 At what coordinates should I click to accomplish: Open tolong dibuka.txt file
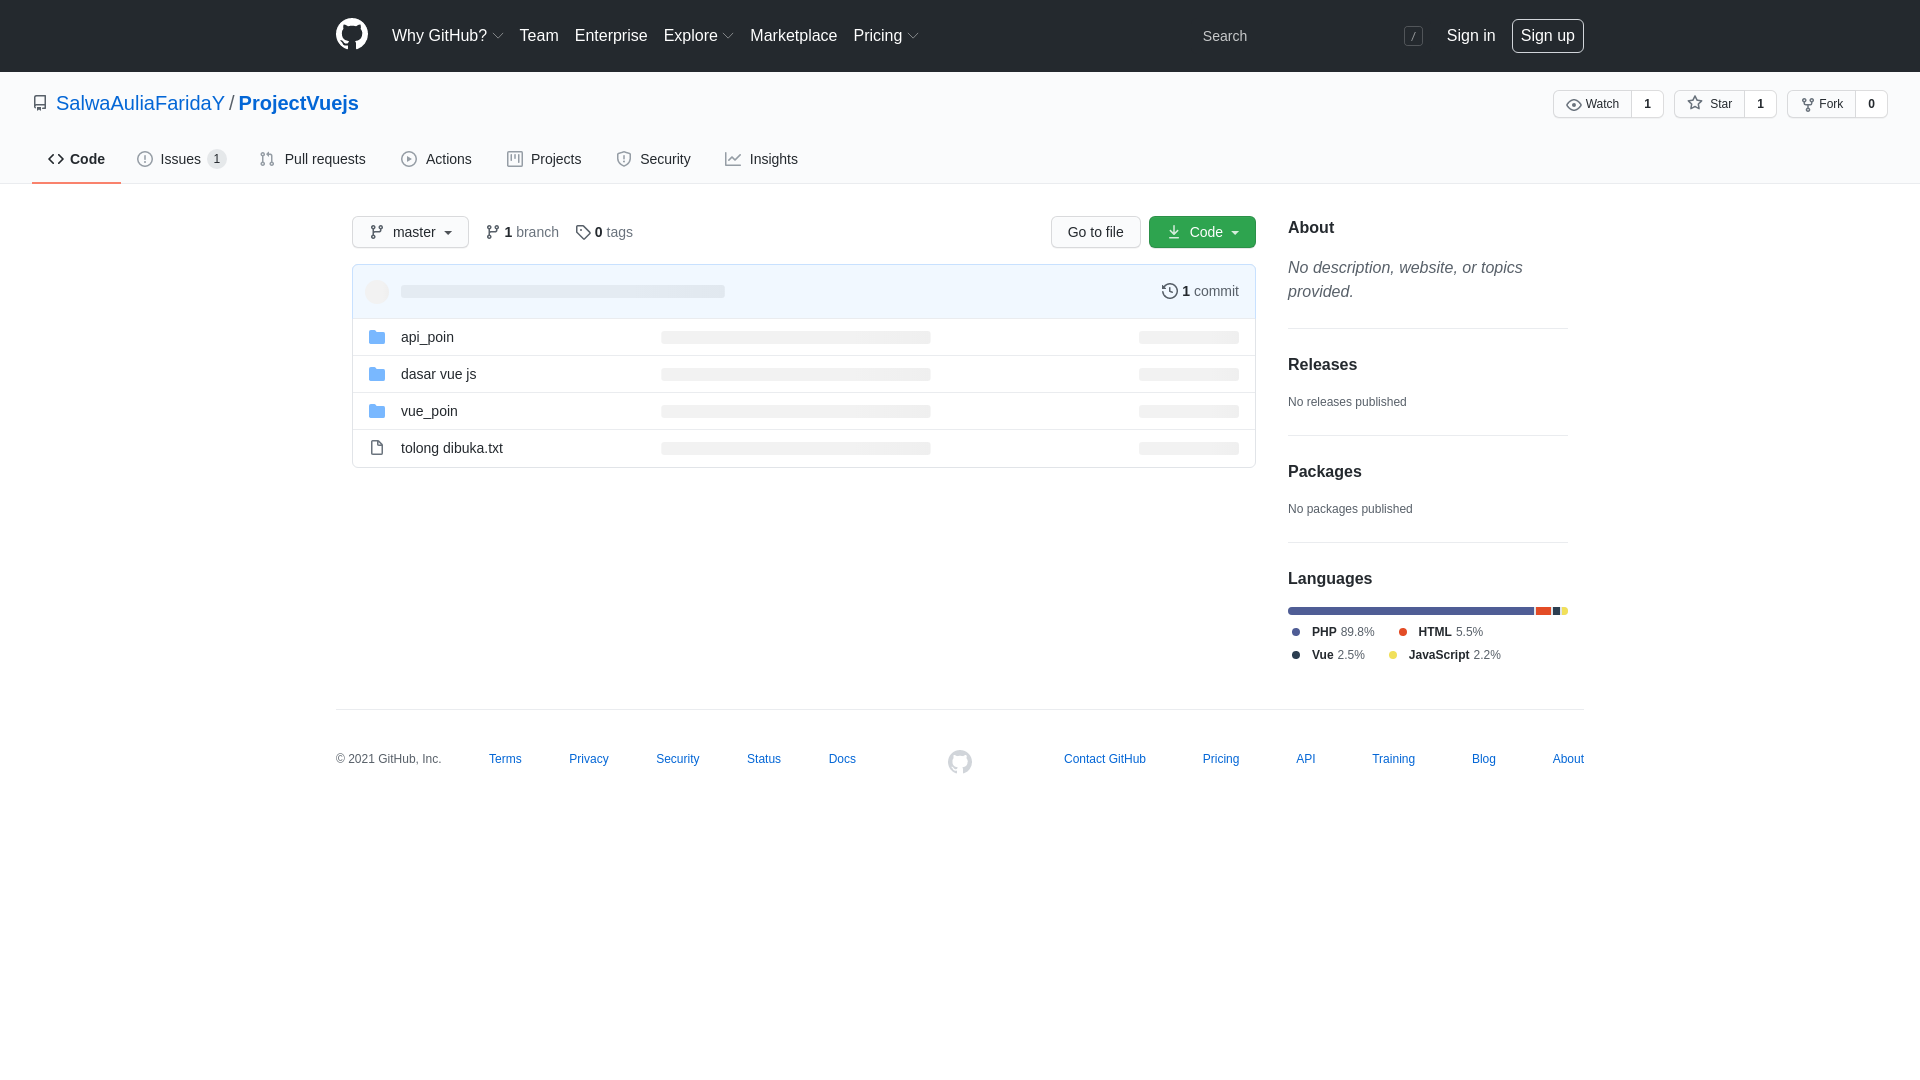point(452,448)
